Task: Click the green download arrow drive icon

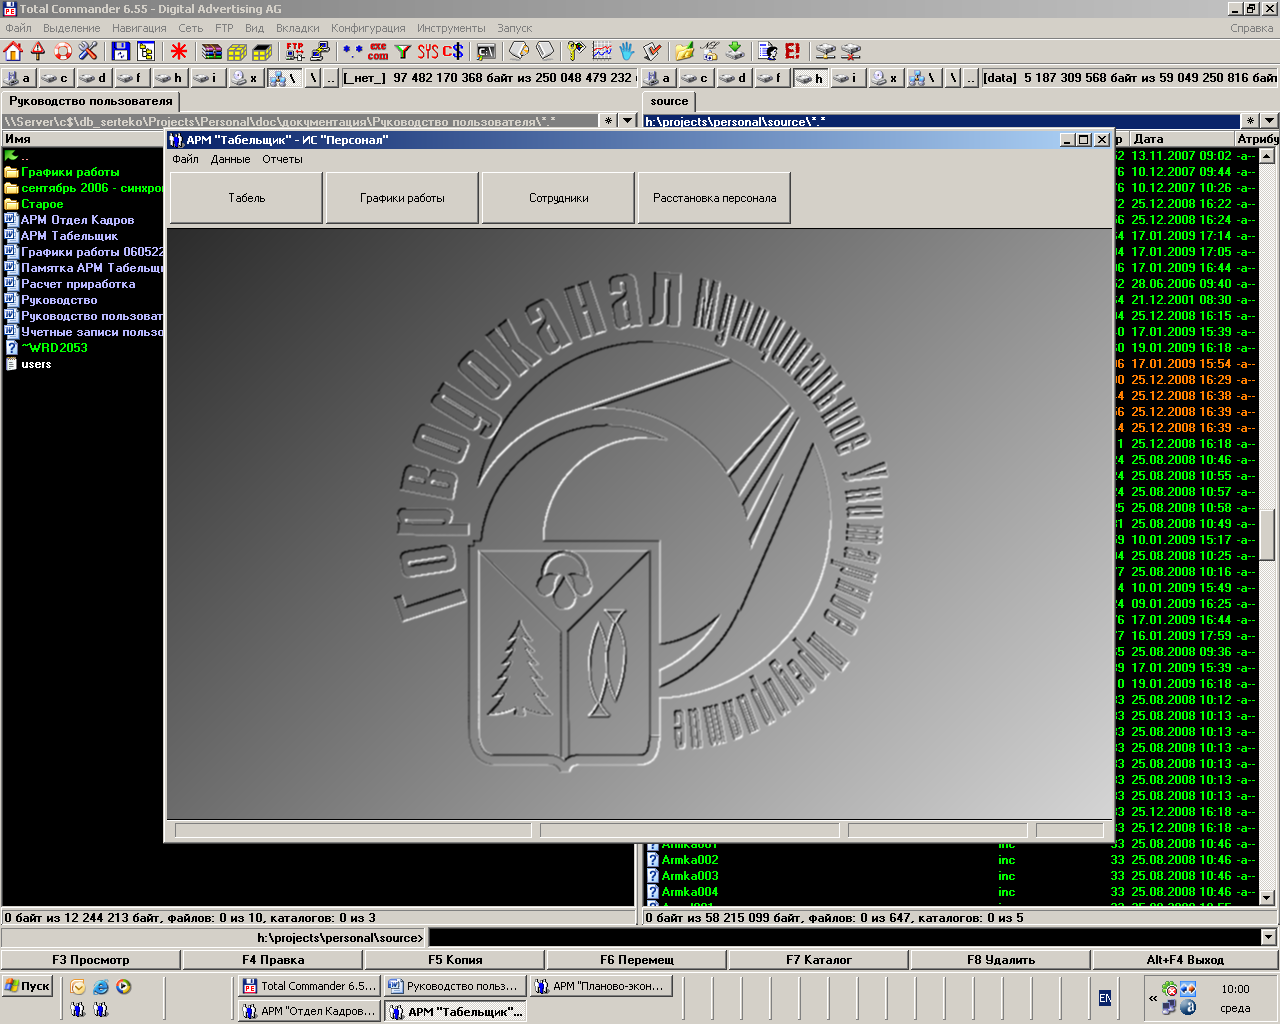Action: pyautogui.click(x=735, y=51)
